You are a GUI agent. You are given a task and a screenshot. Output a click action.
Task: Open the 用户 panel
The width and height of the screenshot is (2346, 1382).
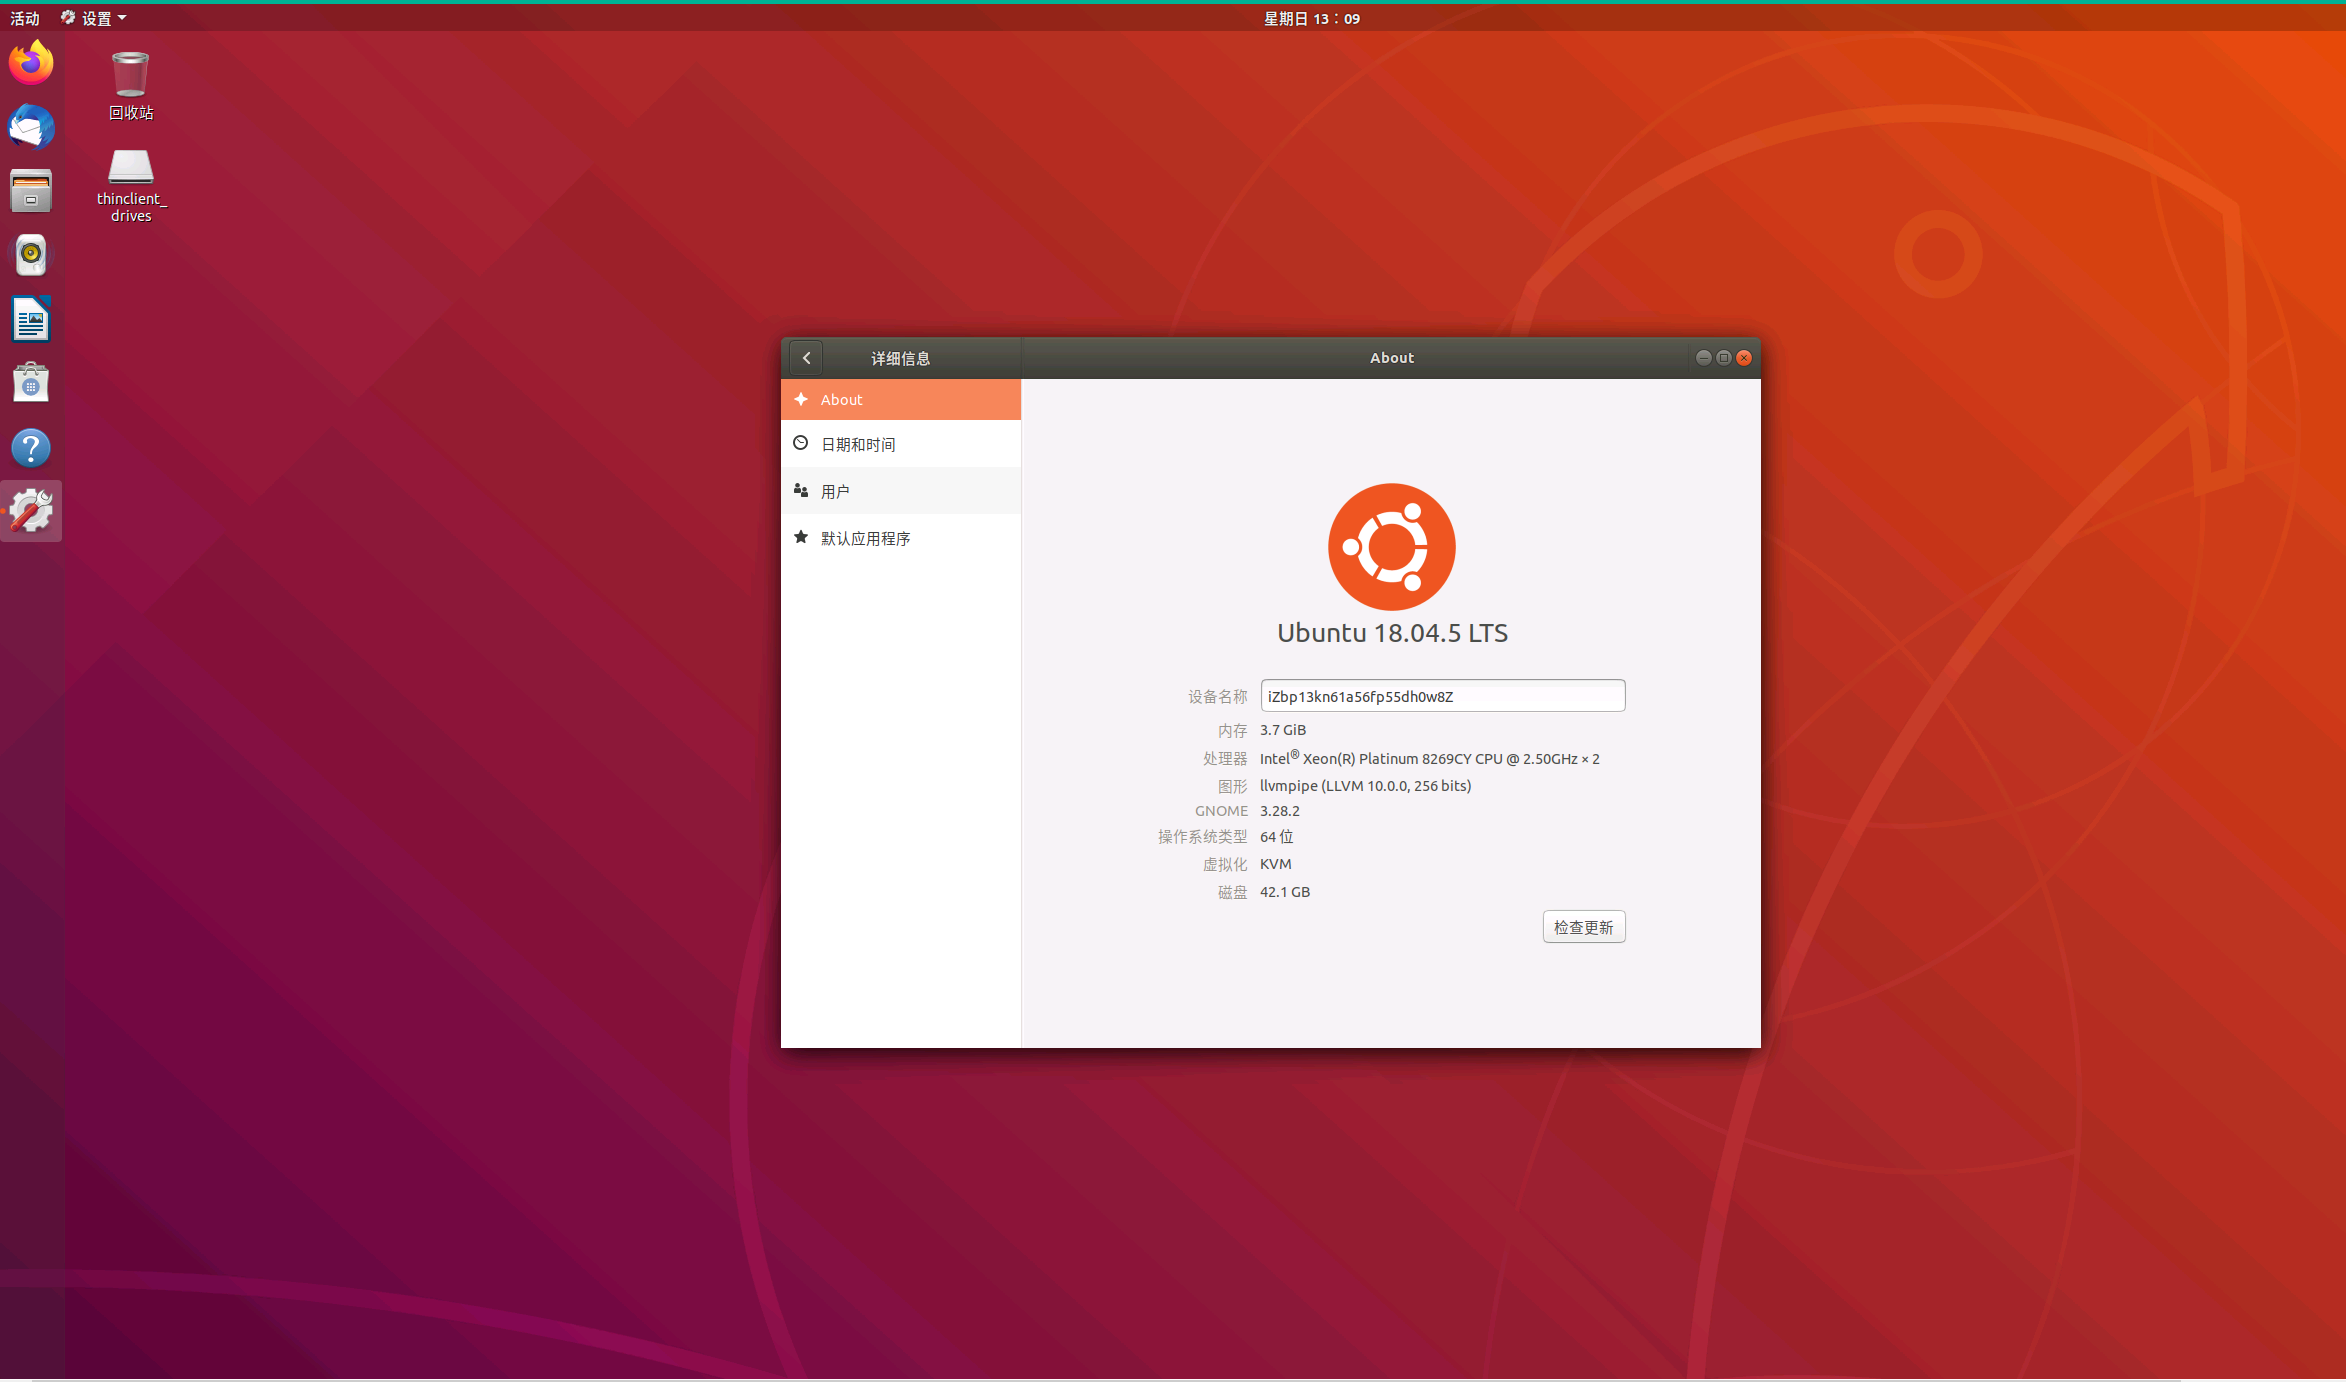(x=901, y=491)
